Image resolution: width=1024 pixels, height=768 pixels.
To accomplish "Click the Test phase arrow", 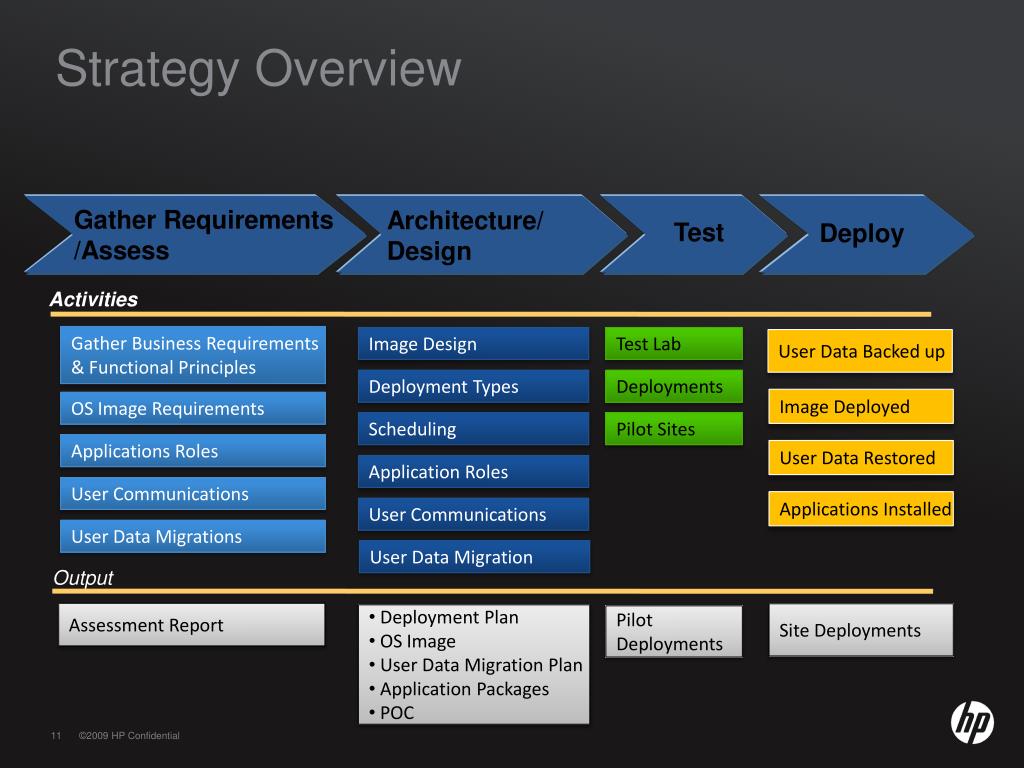I will 694,234.
